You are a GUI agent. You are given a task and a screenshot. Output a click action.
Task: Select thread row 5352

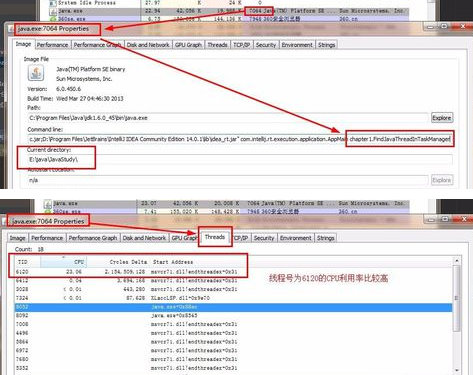[x=233, y=368]
